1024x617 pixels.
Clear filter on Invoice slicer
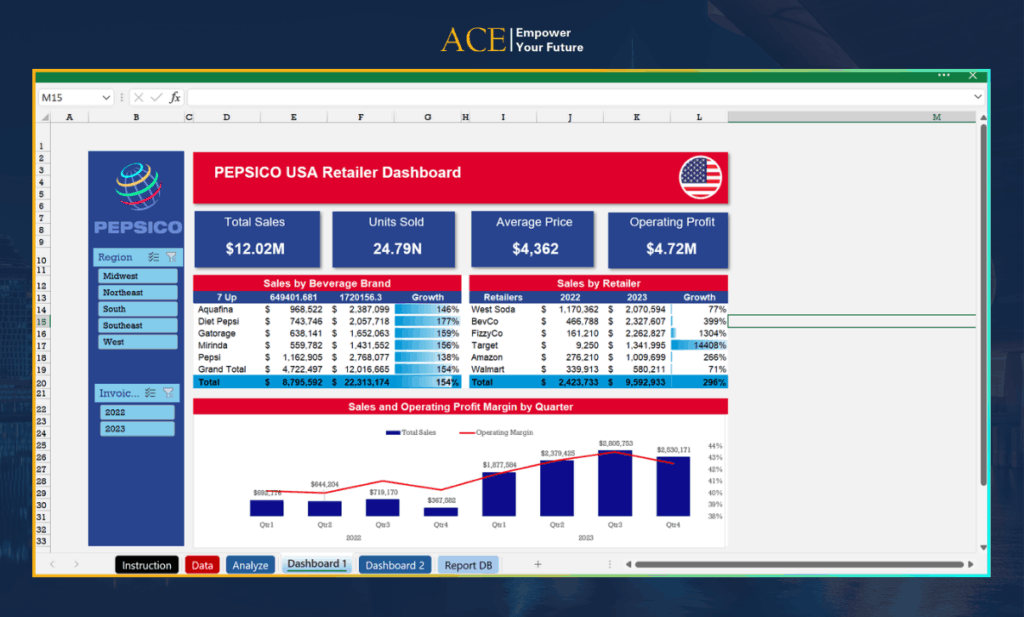(x=168, y=392)
